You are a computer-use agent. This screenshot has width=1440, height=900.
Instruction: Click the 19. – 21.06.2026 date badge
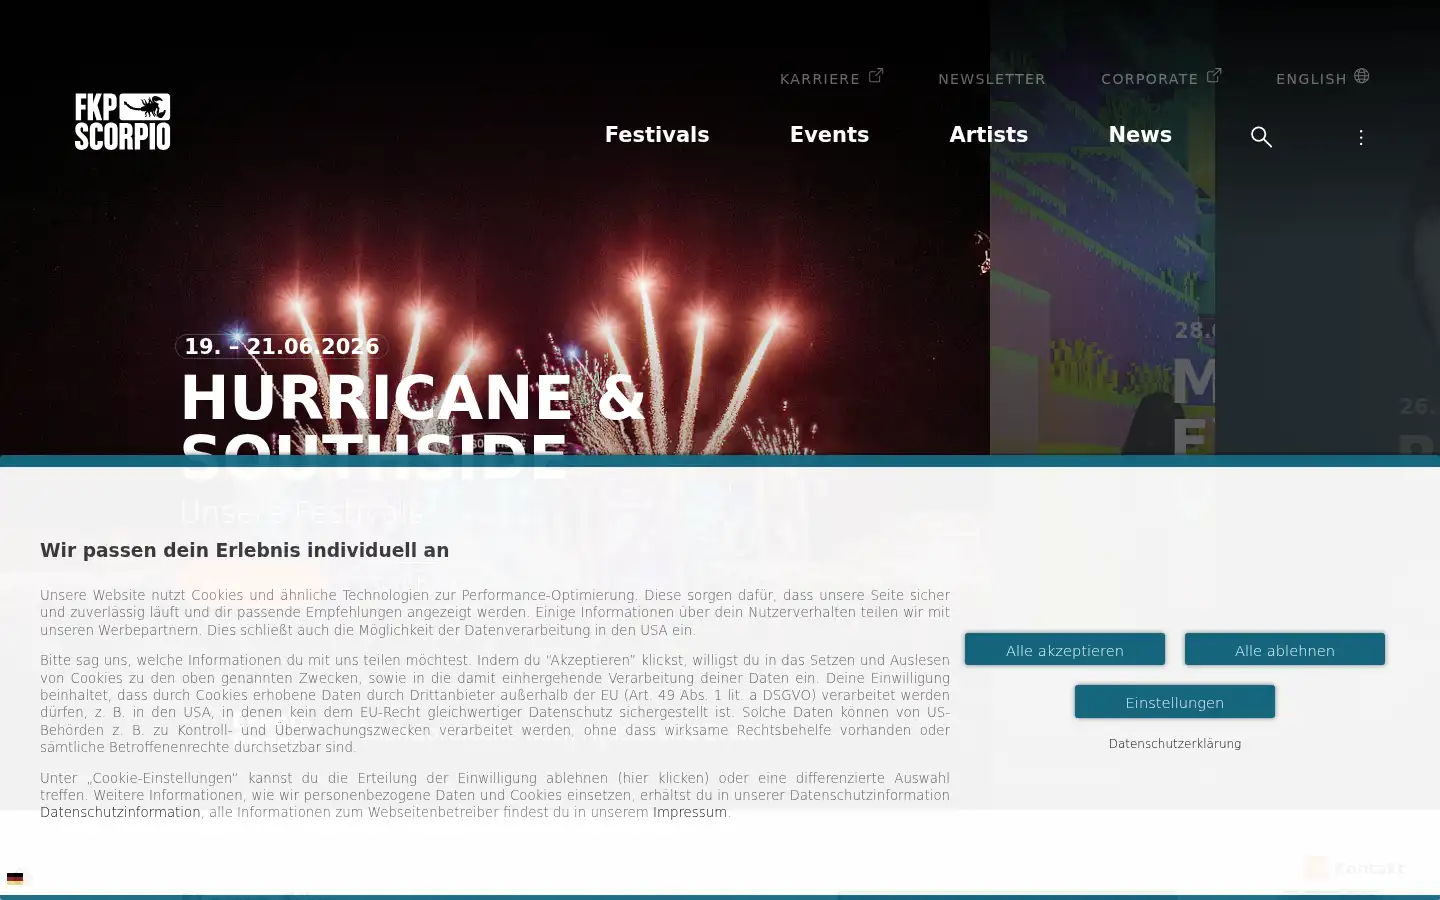pyautogui.click(x=282, y=346)
